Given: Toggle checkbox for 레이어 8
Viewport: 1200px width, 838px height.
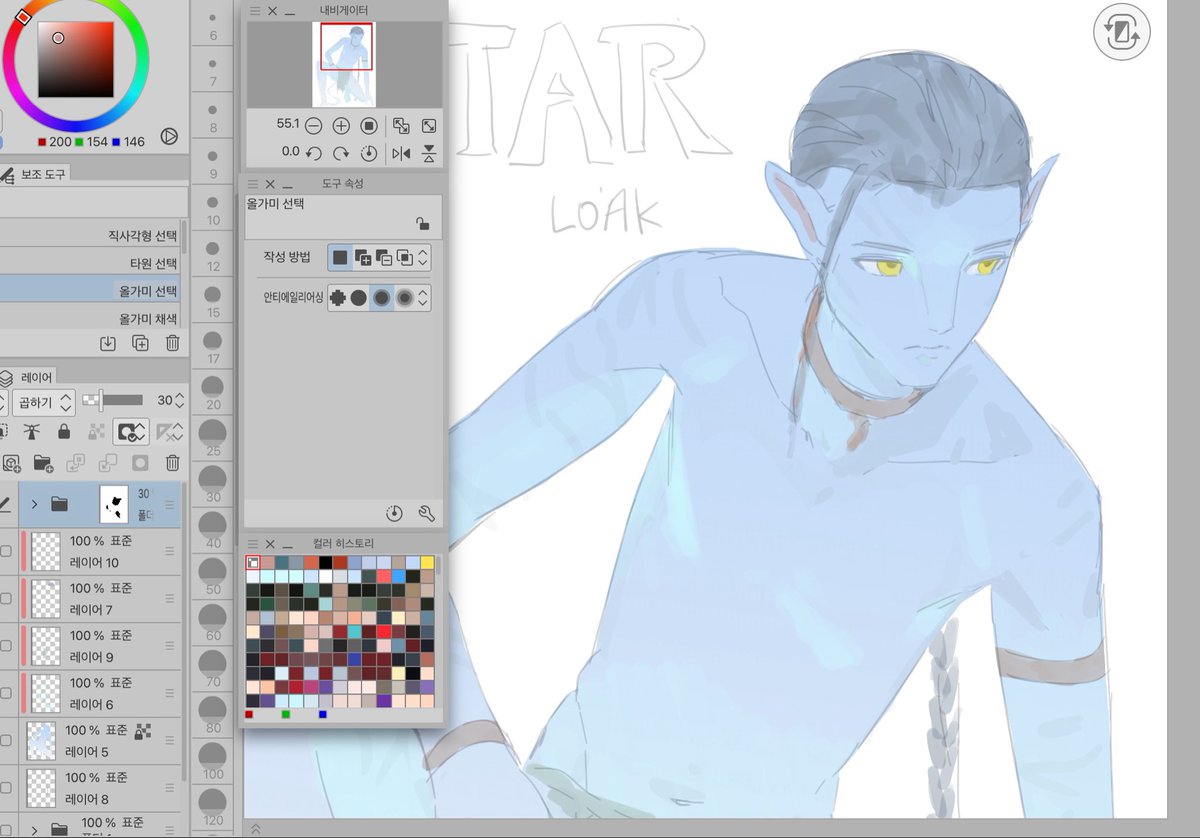Looking at the screenshot, I should pos(6,788).
